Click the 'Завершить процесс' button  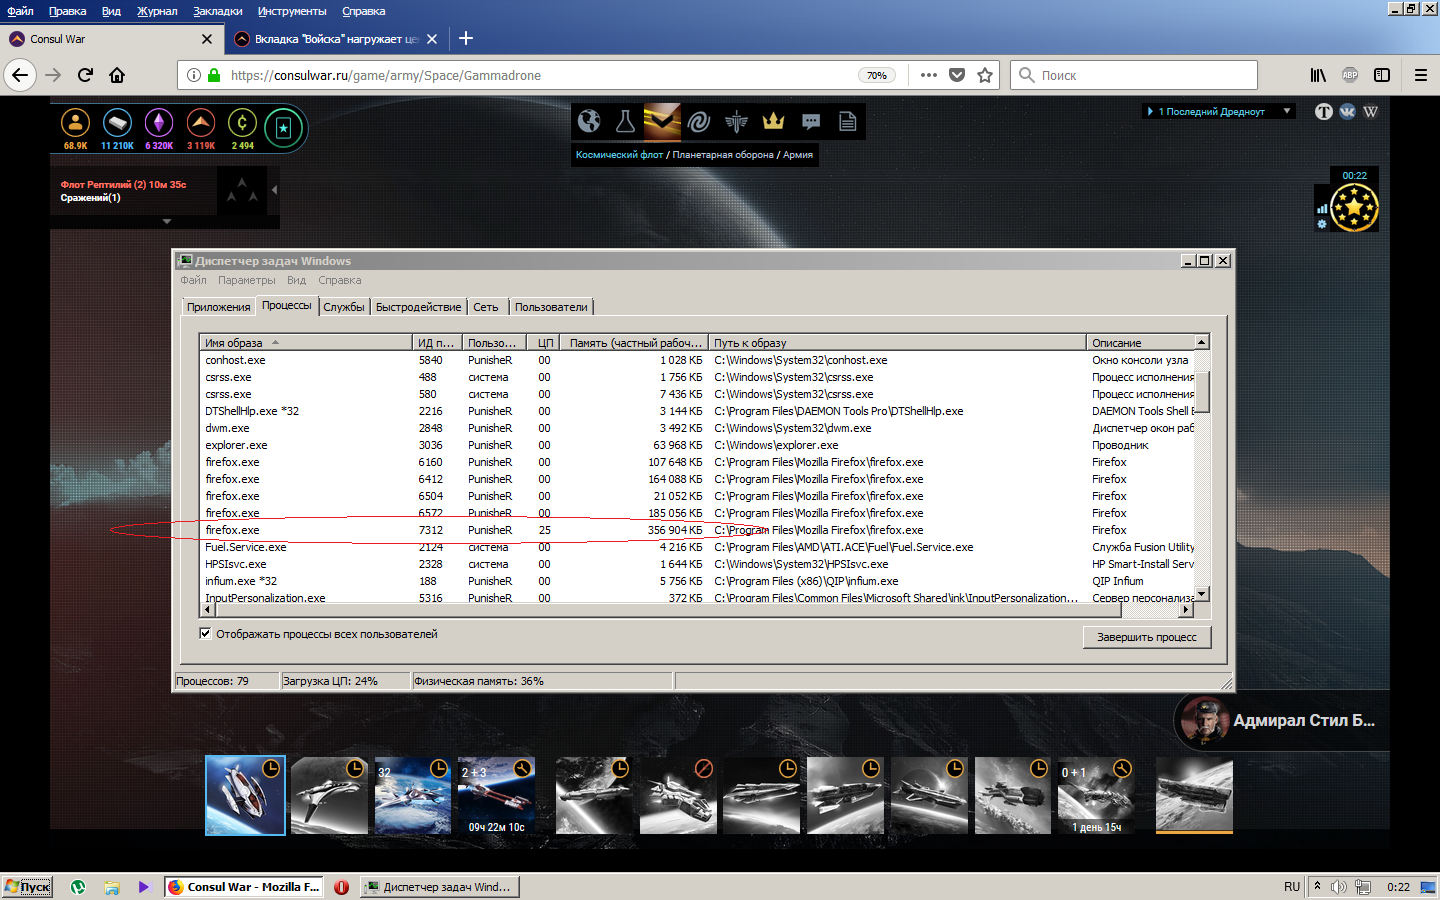1146,637
